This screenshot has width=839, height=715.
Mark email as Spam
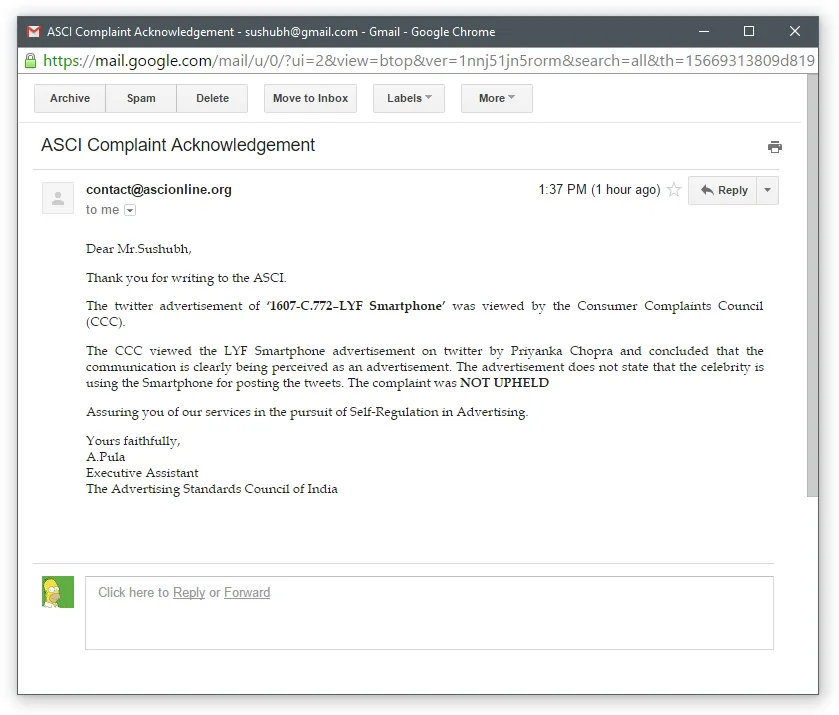tap(141, 98)
